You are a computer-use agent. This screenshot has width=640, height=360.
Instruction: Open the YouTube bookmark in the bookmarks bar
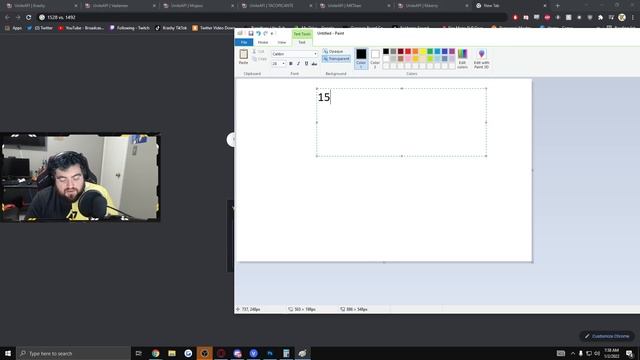pos(81,28)
